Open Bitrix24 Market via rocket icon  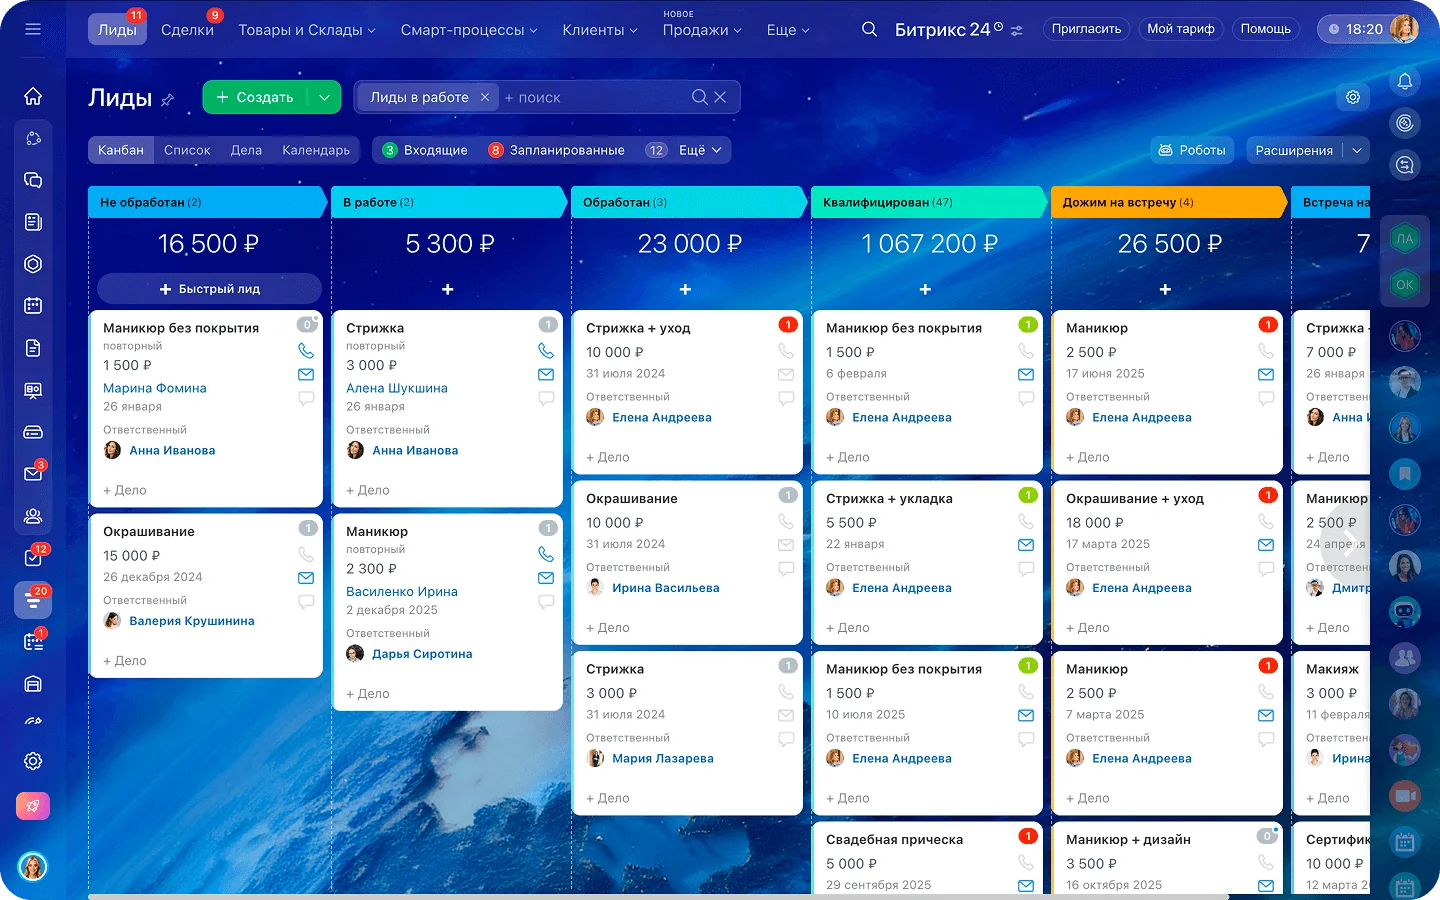pyautogui.click(x=33, y=806)
